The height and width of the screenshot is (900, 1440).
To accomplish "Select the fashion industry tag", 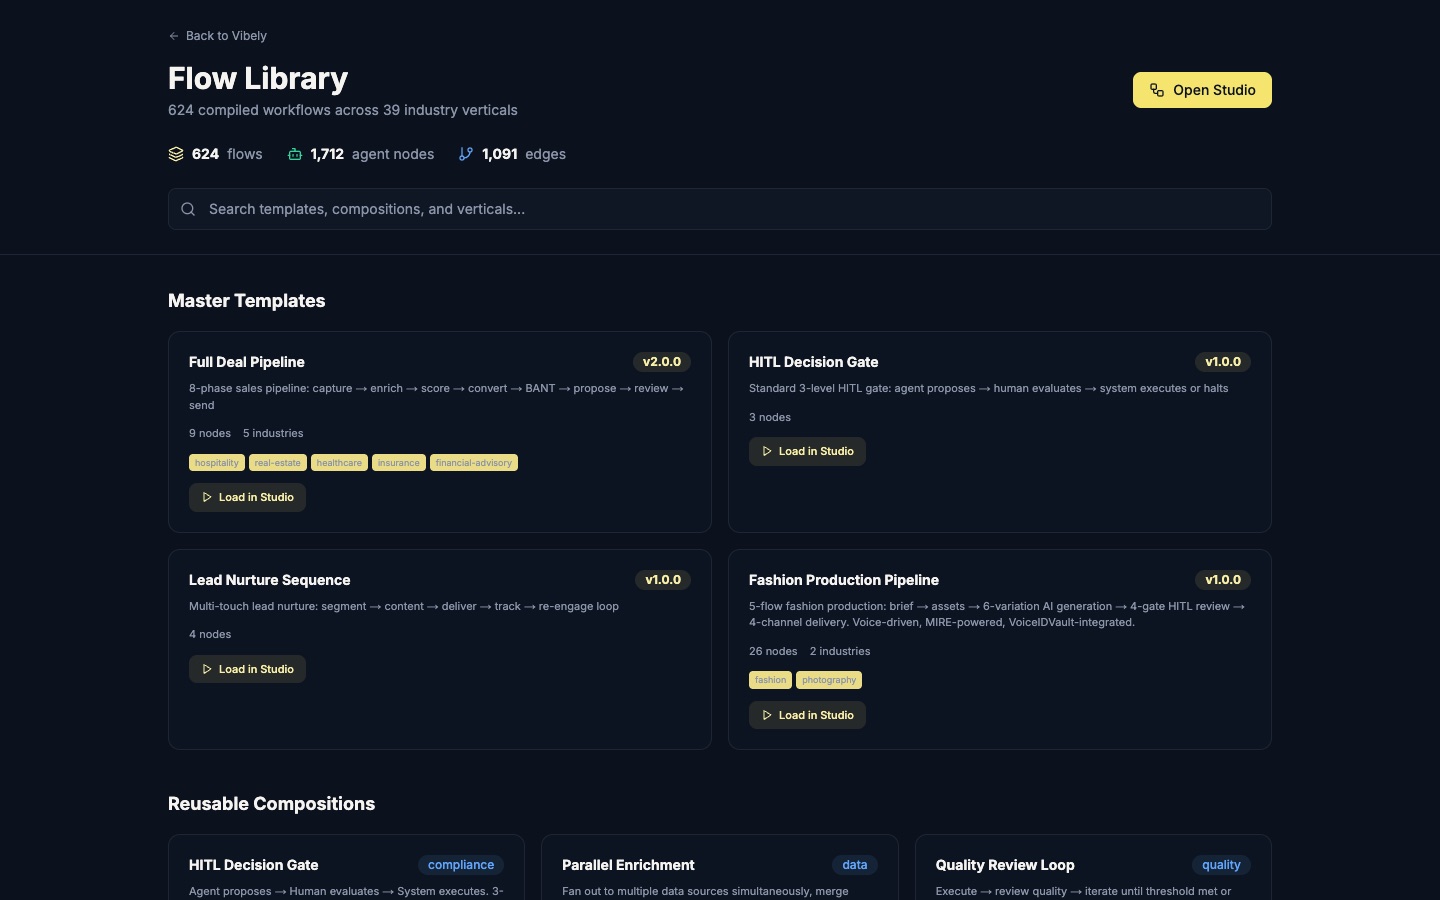I will pos(770,680).
